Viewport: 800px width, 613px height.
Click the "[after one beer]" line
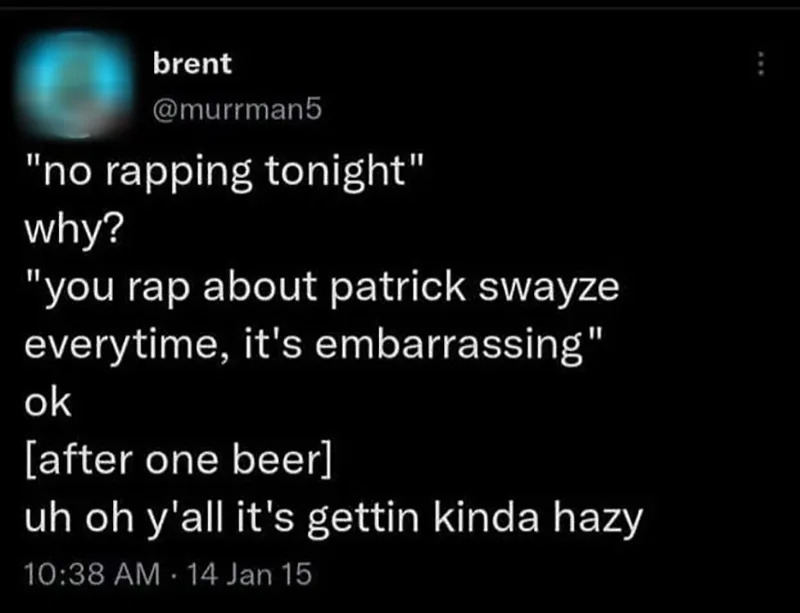pyautogui.click(x=180, y=461)
